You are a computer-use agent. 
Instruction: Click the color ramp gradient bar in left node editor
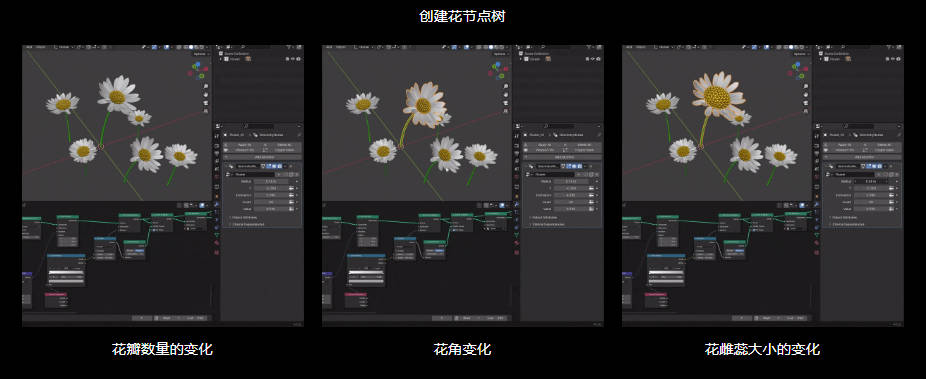tap(66, 272)
